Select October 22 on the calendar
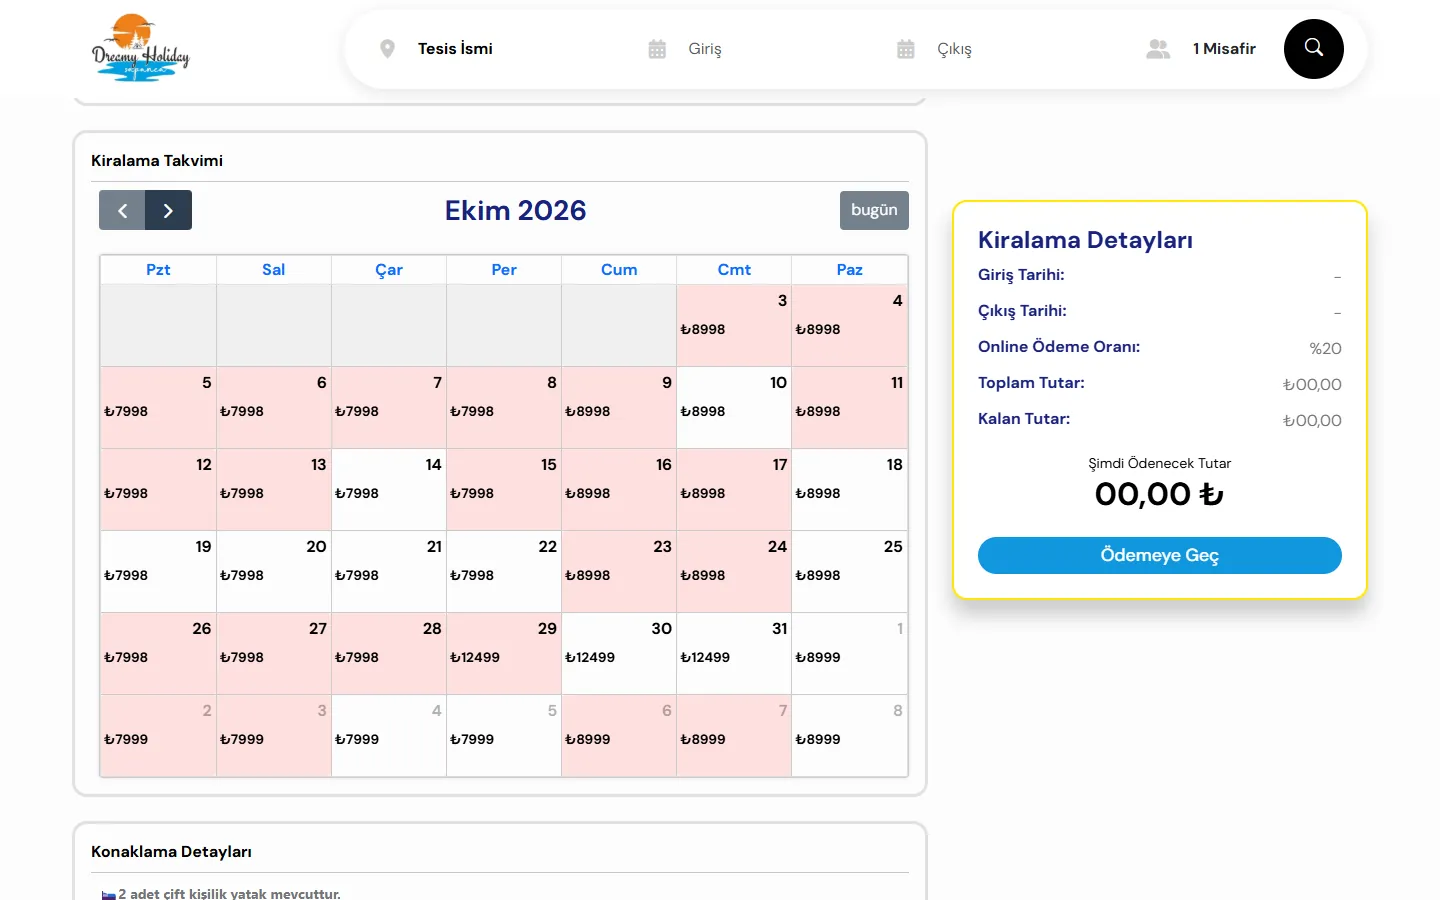 click(504, 572)
